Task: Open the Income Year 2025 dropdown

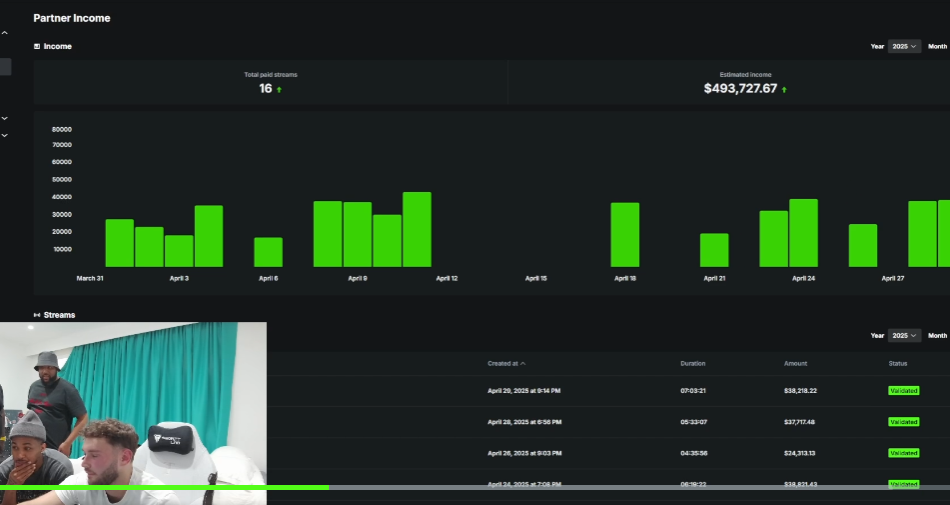Action: 904,46
